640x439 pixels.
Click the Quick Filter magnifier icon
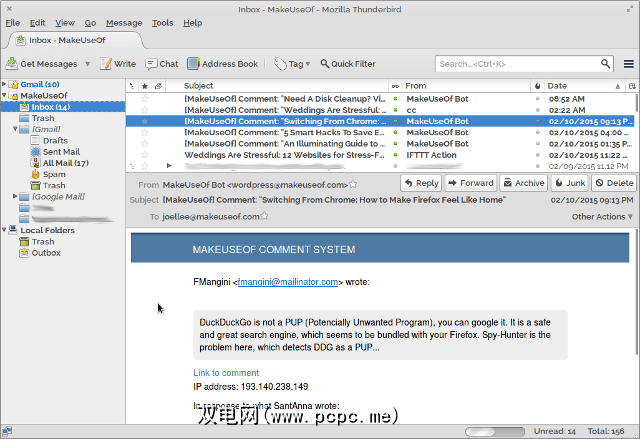[324, 64]
